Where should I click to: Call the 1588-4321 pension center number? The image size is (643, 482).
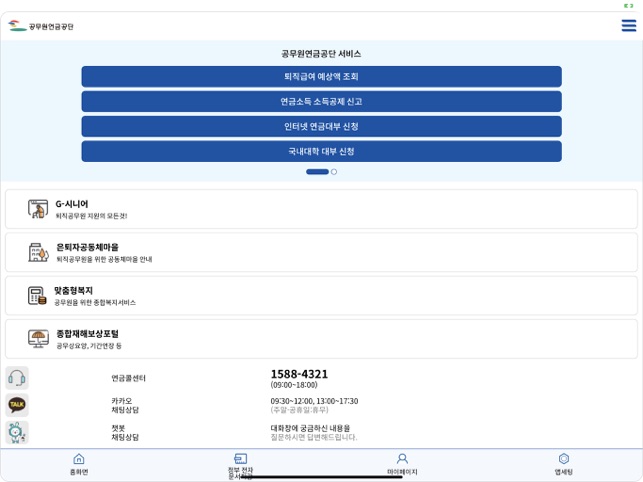click(x=299, y=374)
